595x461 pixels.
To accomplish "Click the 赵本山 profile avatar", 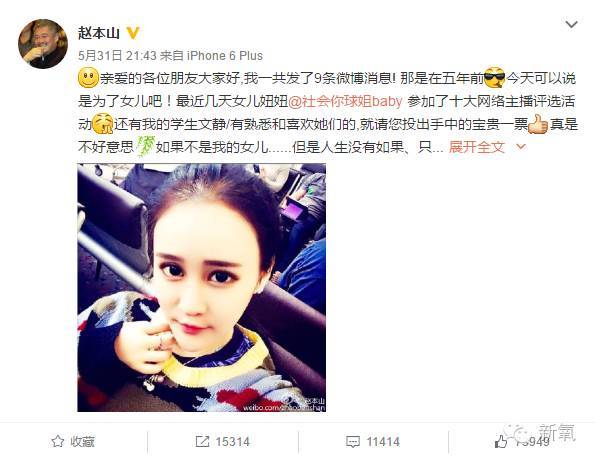I will pos(43,44).
